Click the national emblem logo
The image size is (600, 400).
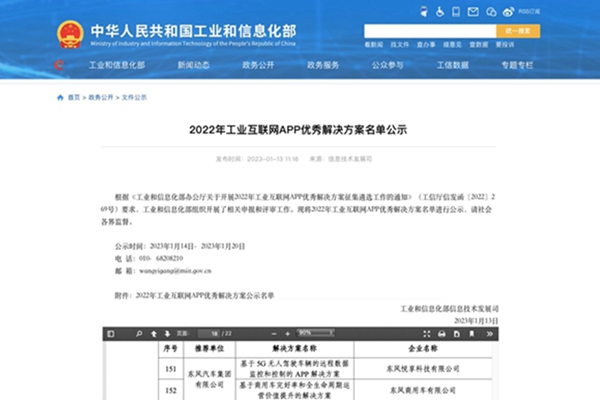[x=71, y=32]
